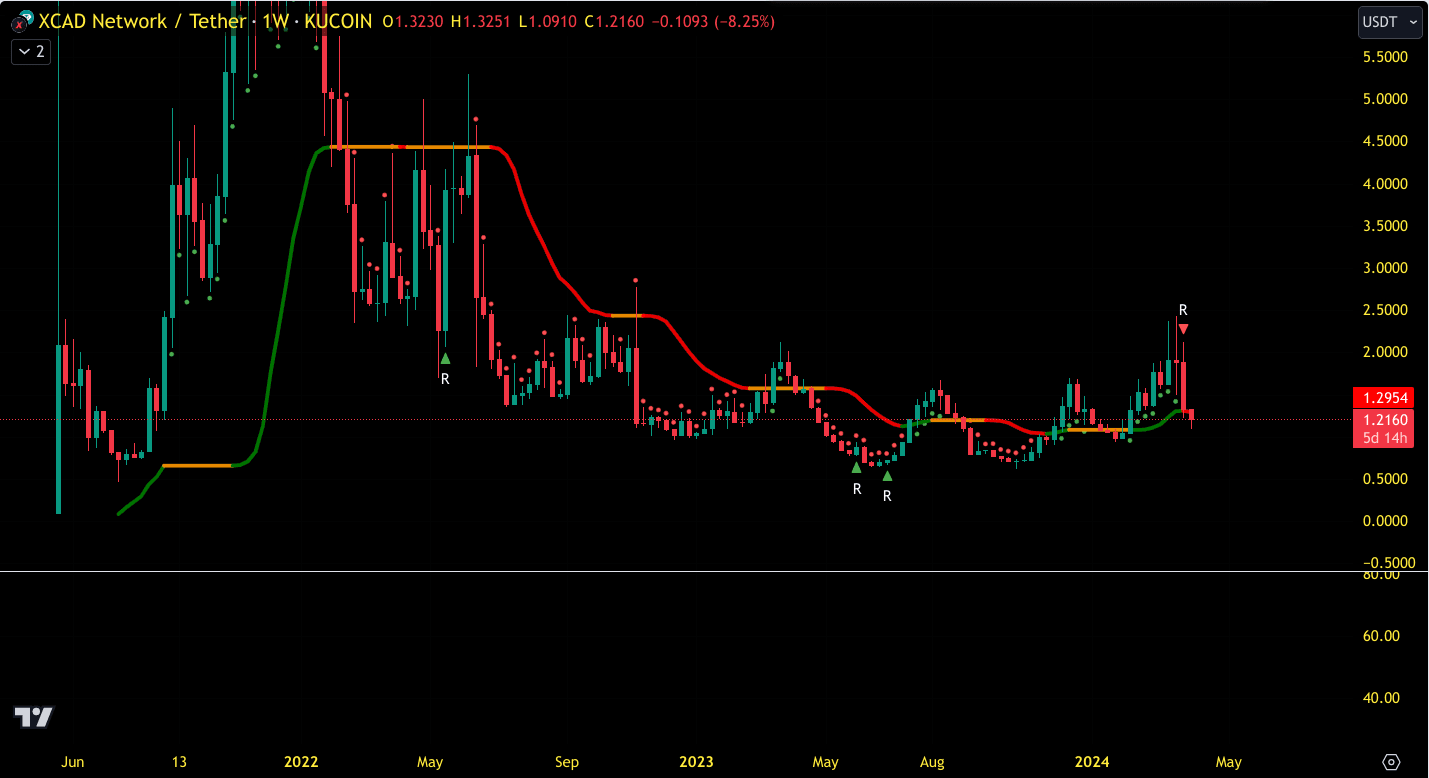Select the high value H1.3251

click(x=479, y=21)
